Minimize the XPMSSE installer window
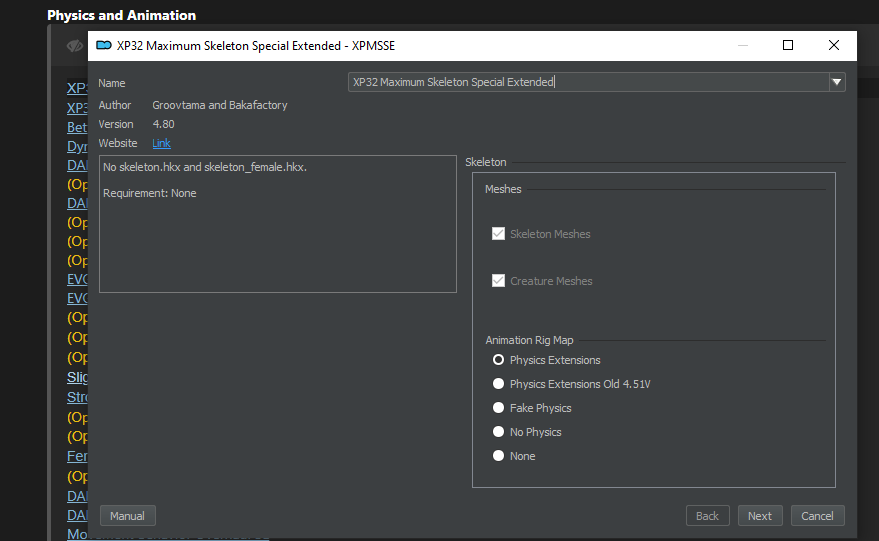Screen dimensions: 879x541 tap(743, 45)
